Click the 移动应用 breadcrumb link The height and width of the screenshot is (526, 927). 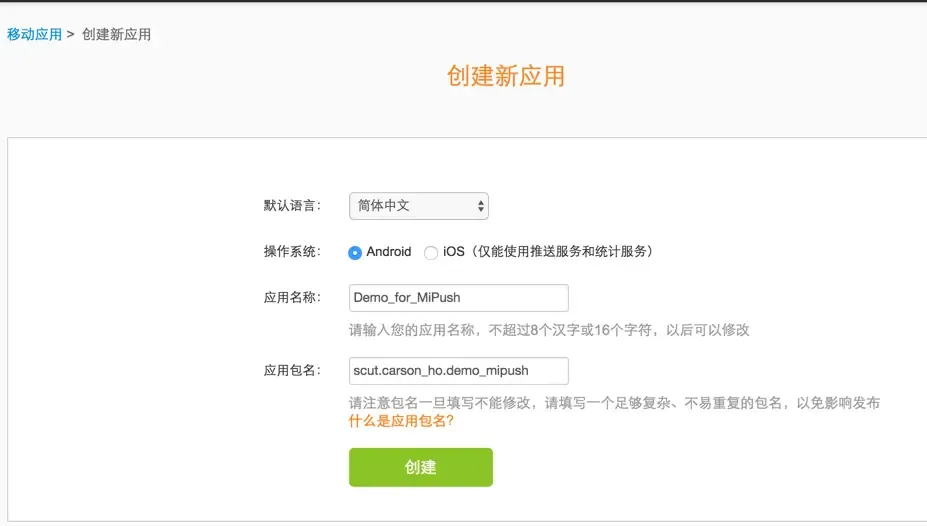(34, 35)
